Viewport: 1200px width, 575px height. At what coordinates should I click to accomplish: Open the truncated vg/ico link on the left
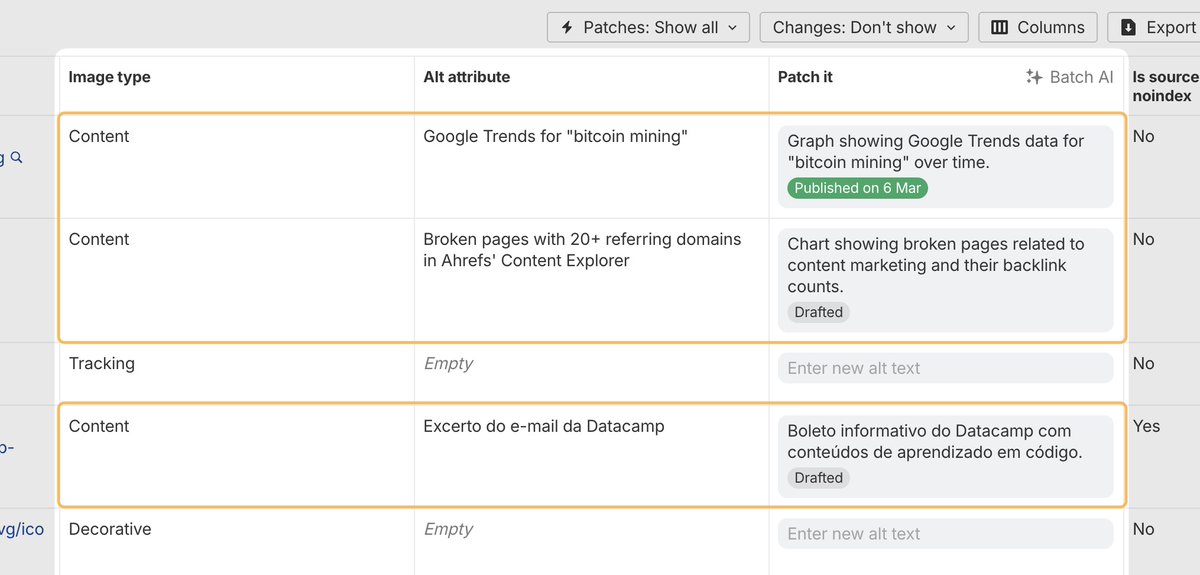22,529
